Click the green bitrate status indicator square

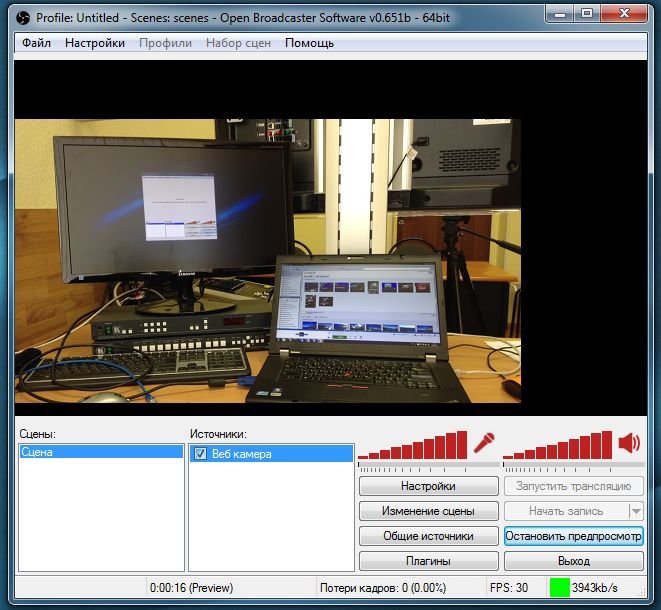pos(558,588)
